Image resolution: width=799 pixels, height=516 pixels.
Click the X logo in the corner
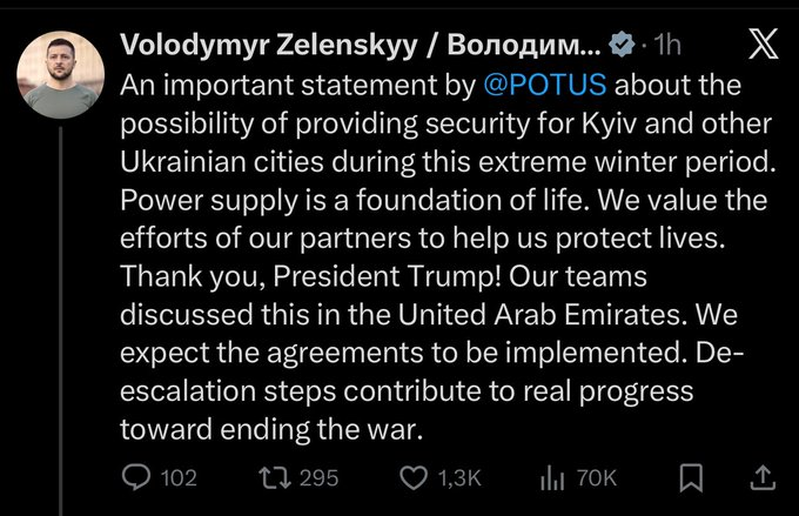[x=764, y=45]
